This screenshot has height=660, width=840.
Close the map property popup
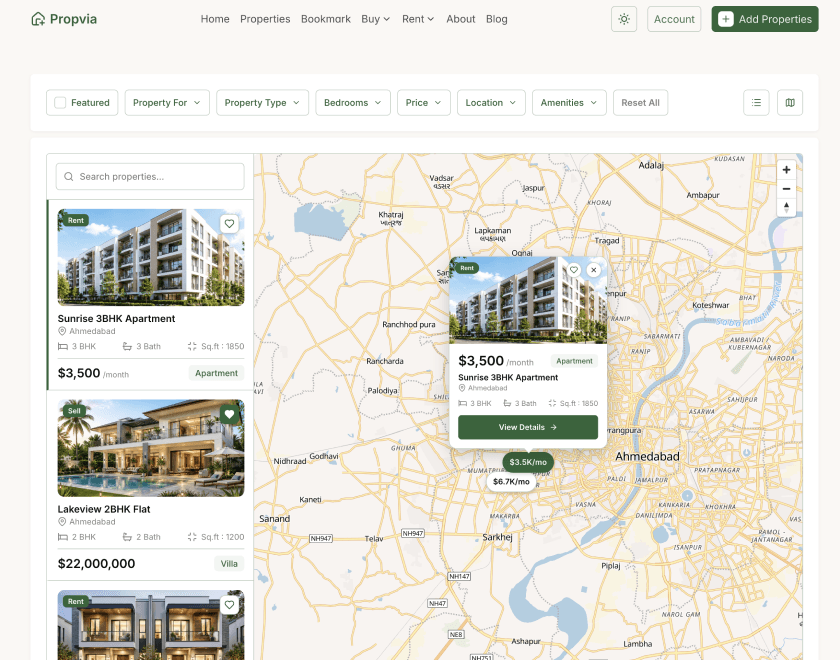[x=594, y=270]
